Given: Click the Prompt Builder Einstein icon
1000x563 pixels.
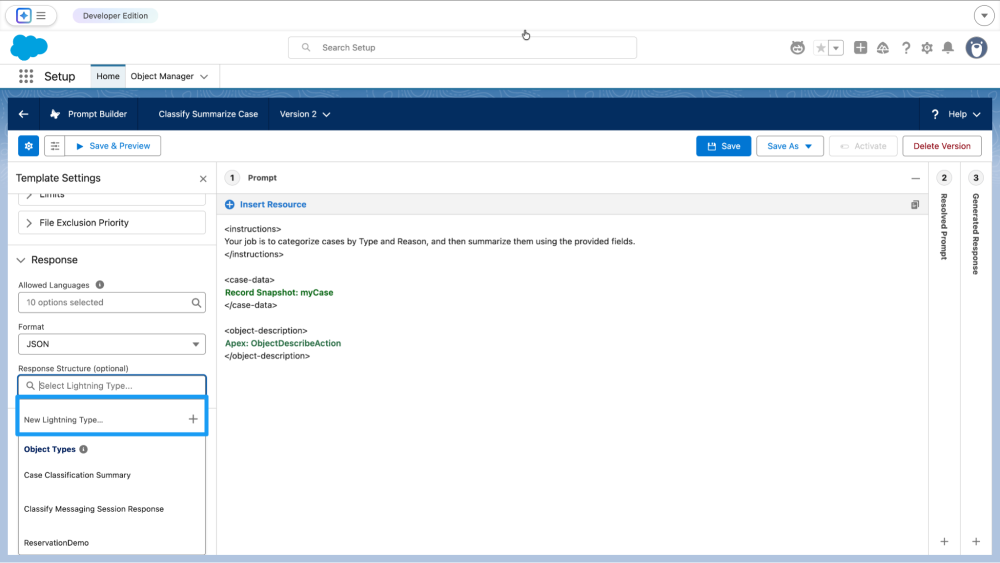Looking at the screenshot, I should 55,114.
